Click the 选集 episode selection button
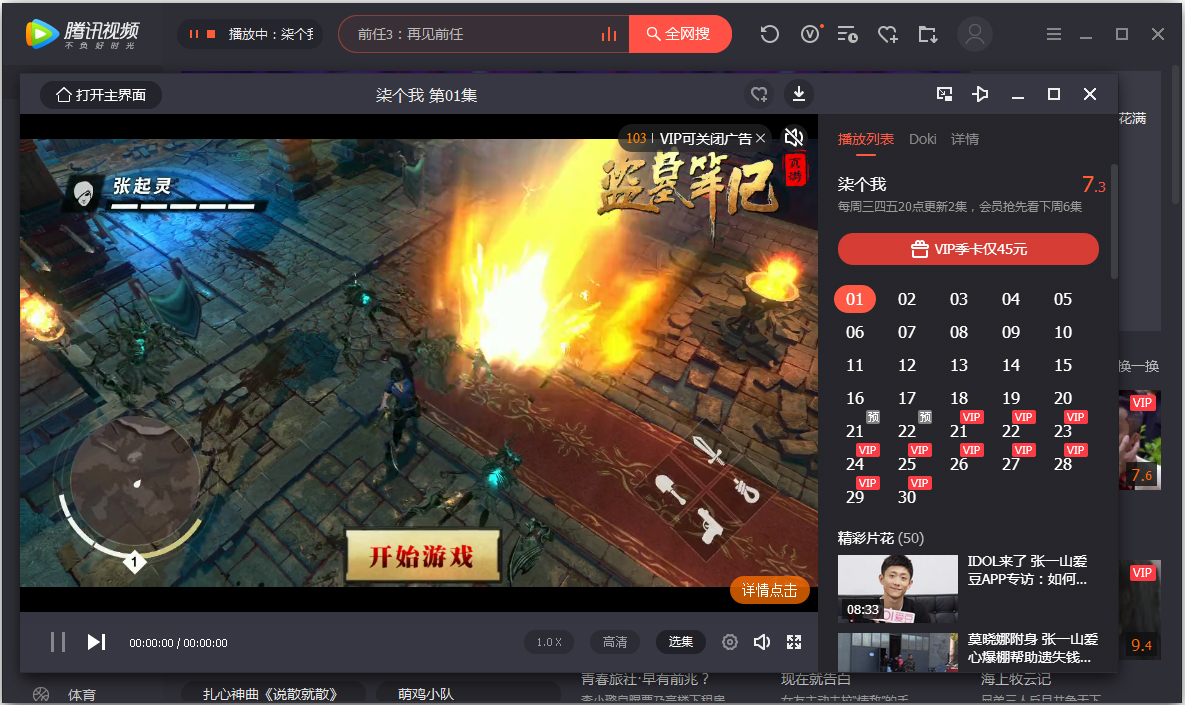 click(680, 642)
